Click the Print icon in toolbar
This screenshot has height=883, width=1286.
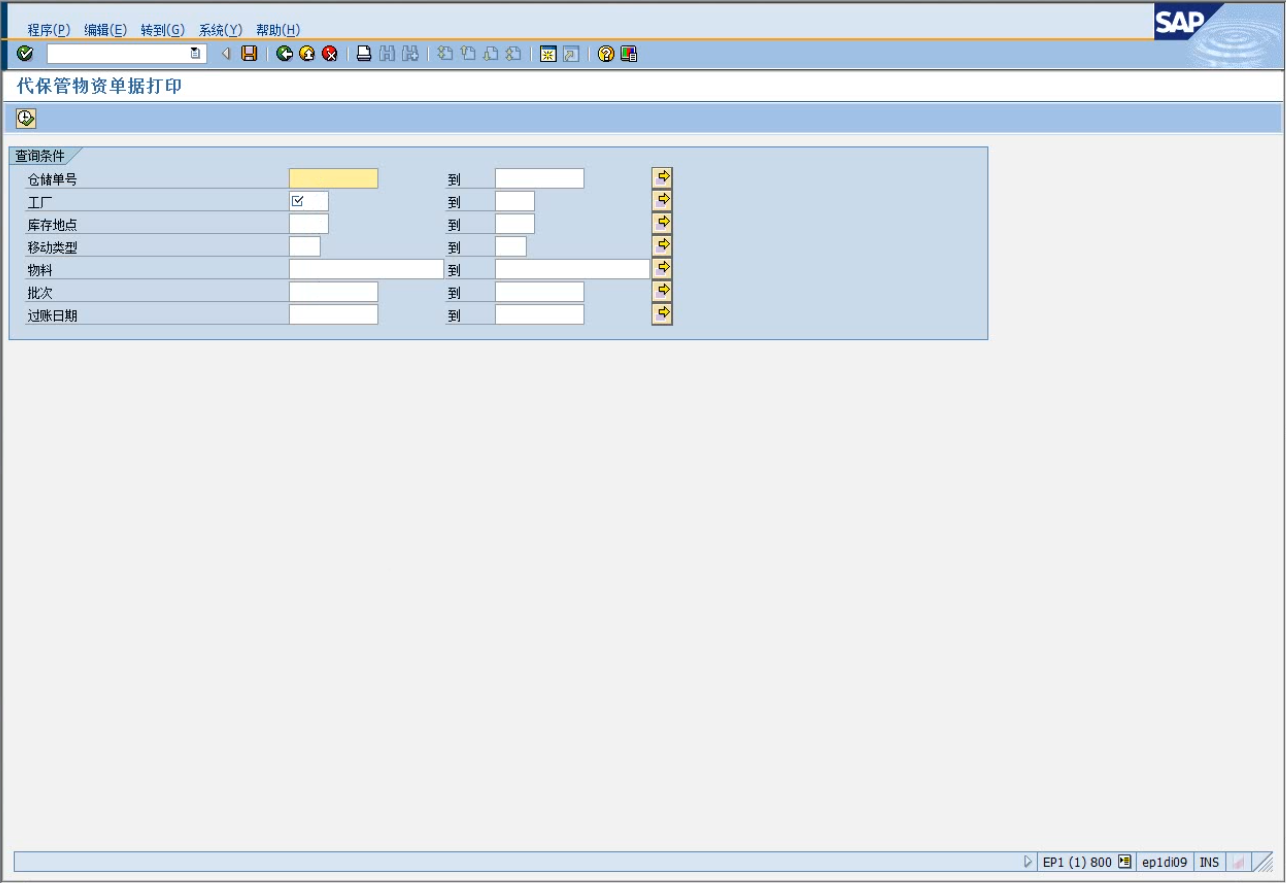pos(364,54)
